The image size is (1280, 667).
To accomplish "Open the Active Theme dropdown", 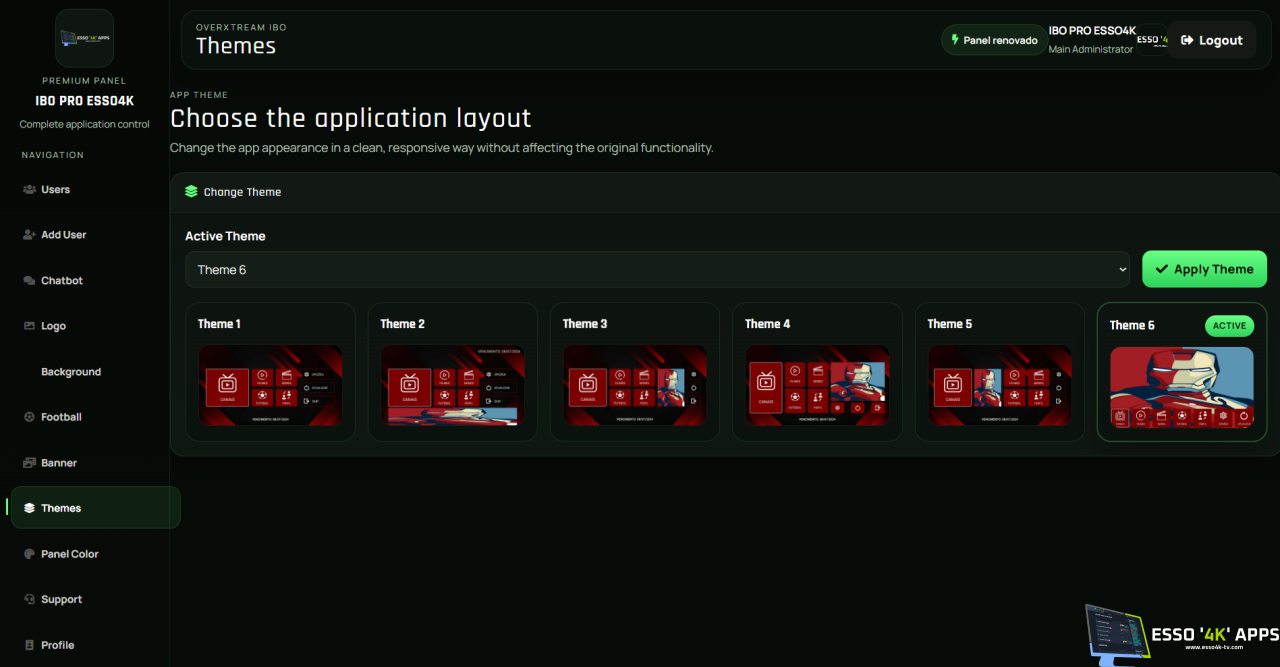I will pos(658,269).
